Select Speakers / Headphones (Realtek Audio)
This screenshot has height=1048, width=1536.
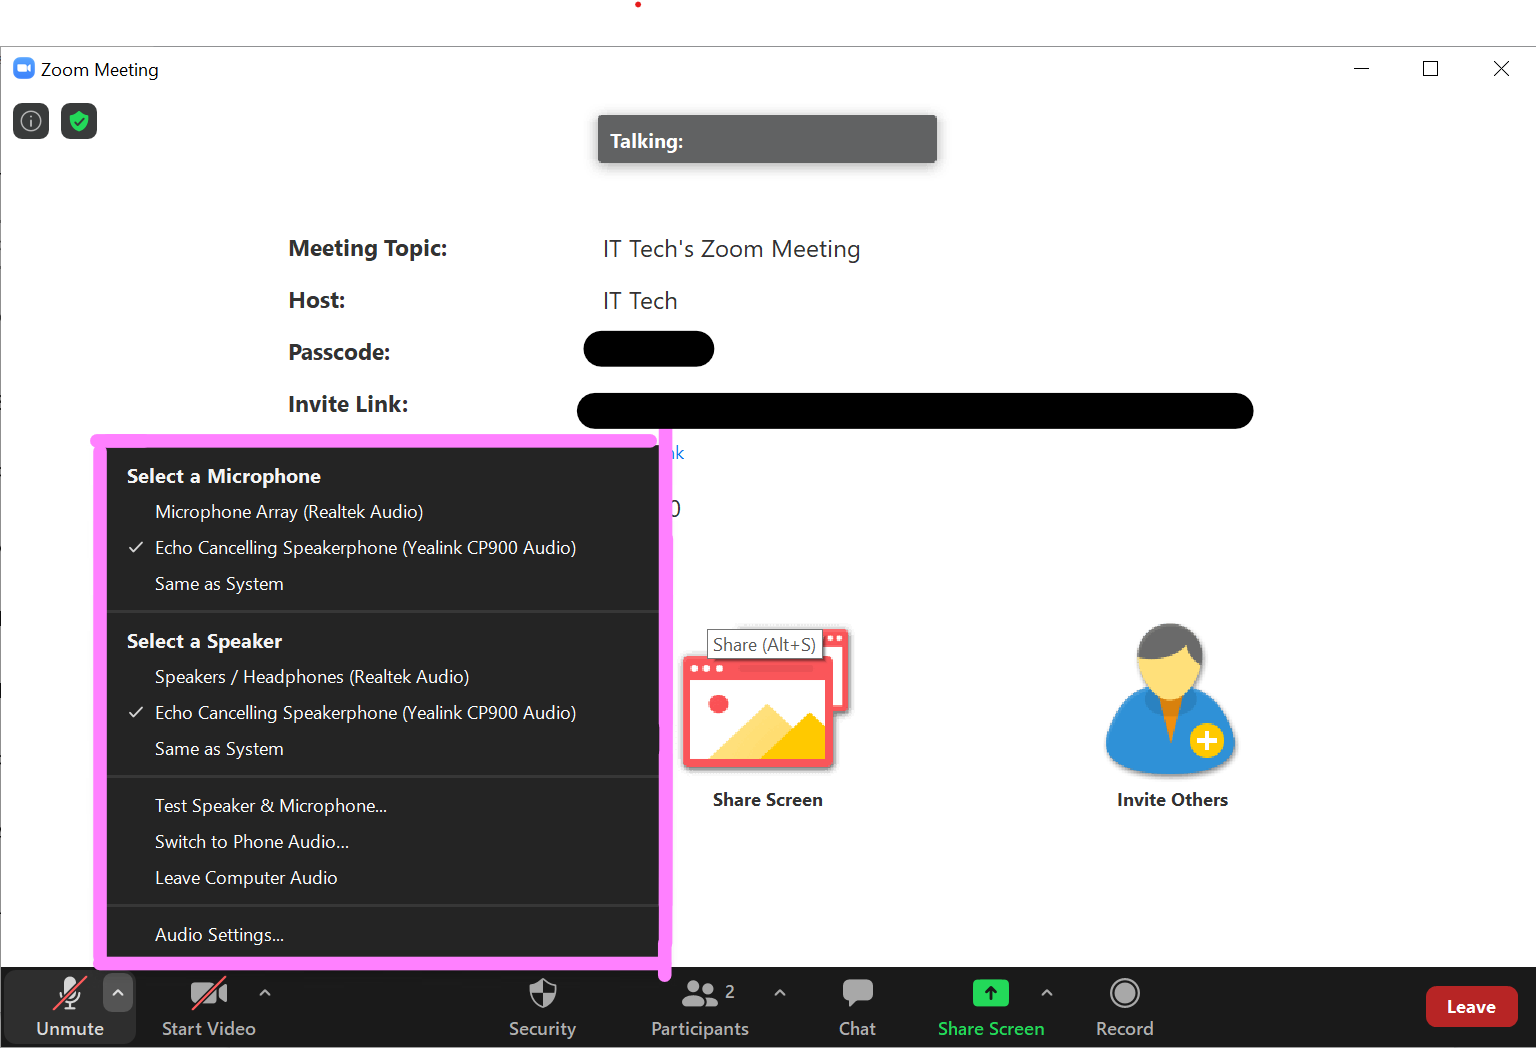383,677
